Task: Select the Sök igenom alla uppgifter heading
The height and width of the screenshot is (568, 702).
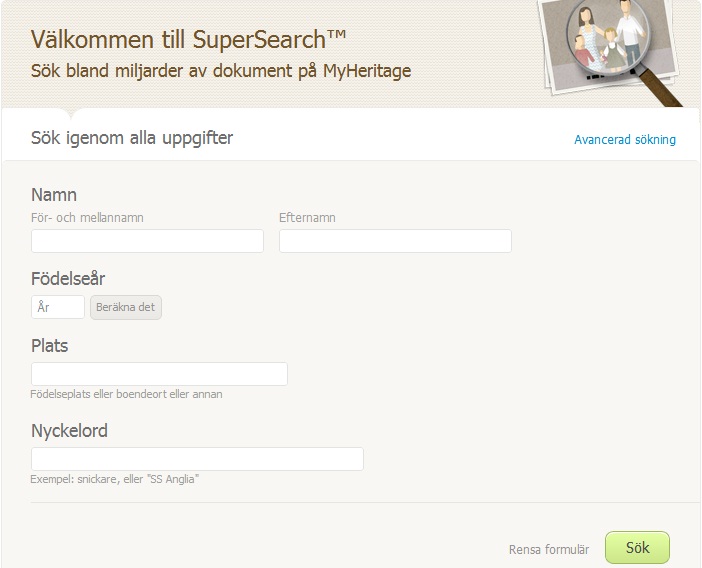Action: coord(132,138)
